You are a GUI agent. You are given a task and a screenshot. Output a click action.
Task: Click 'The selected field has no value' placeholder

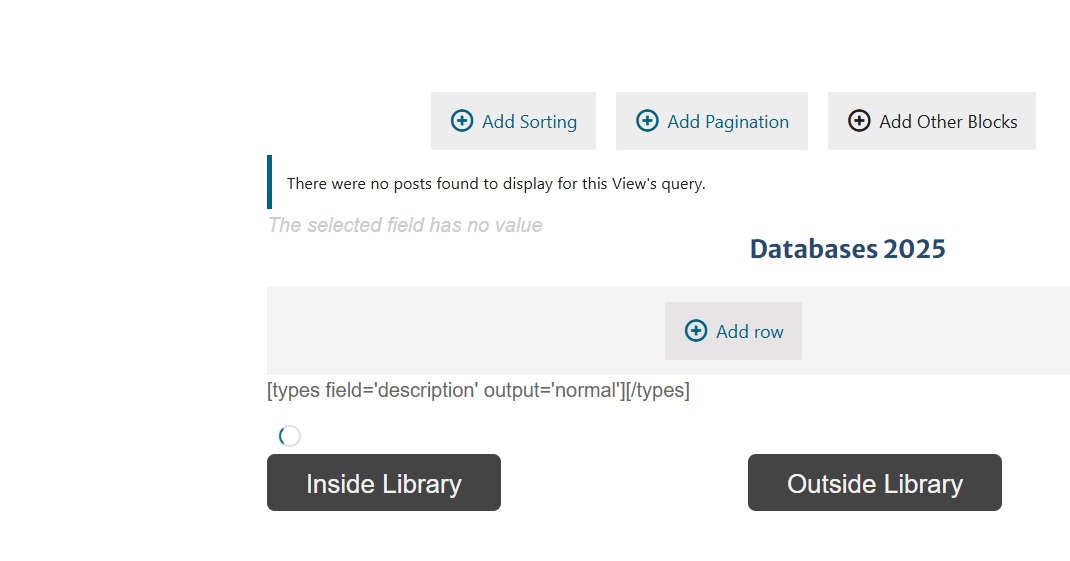point(405,225)
